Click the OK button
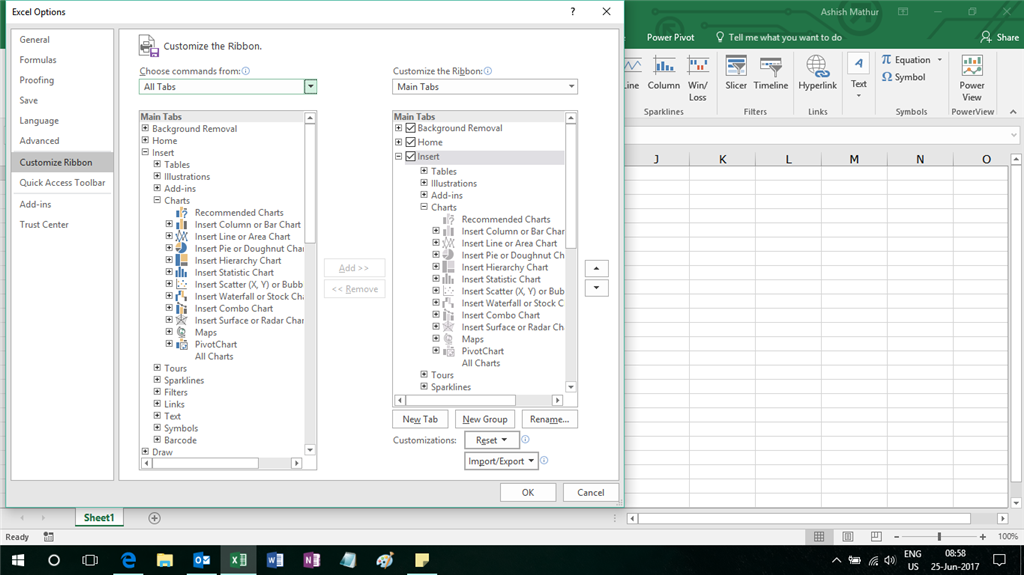This screenshot has height=575, width=1024. pos(528,492)
